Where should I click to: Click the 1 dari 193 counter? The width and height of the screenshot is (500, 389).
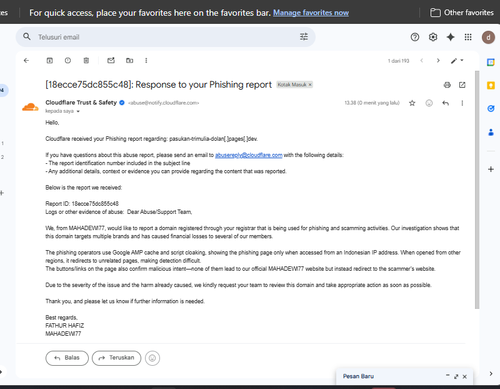point(398,61)
